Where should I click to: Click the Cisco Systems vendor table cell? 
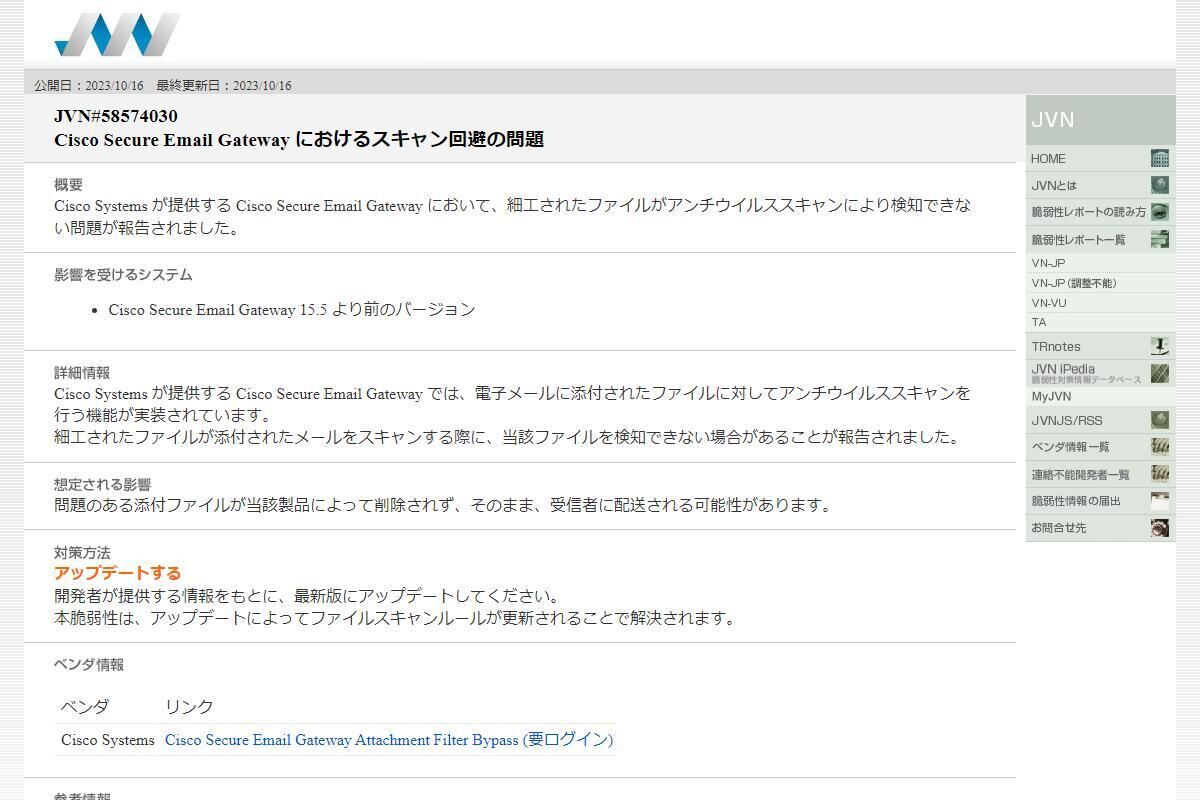(108, 740)
